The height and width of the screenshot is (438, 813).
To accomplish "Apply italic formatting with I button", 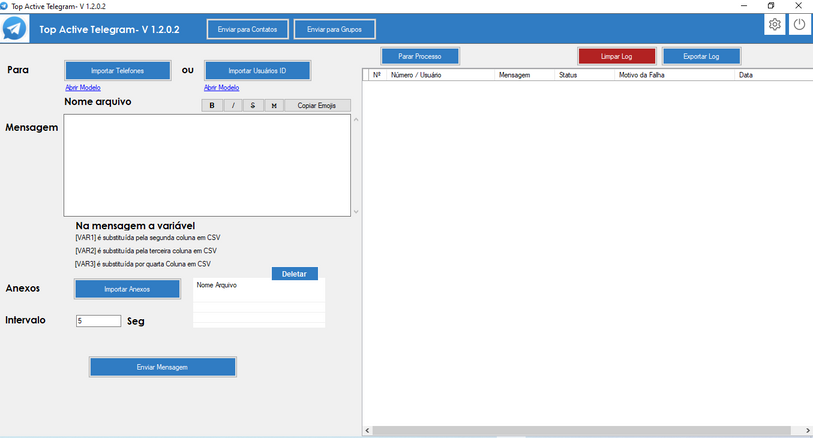I will click(233, 105).
